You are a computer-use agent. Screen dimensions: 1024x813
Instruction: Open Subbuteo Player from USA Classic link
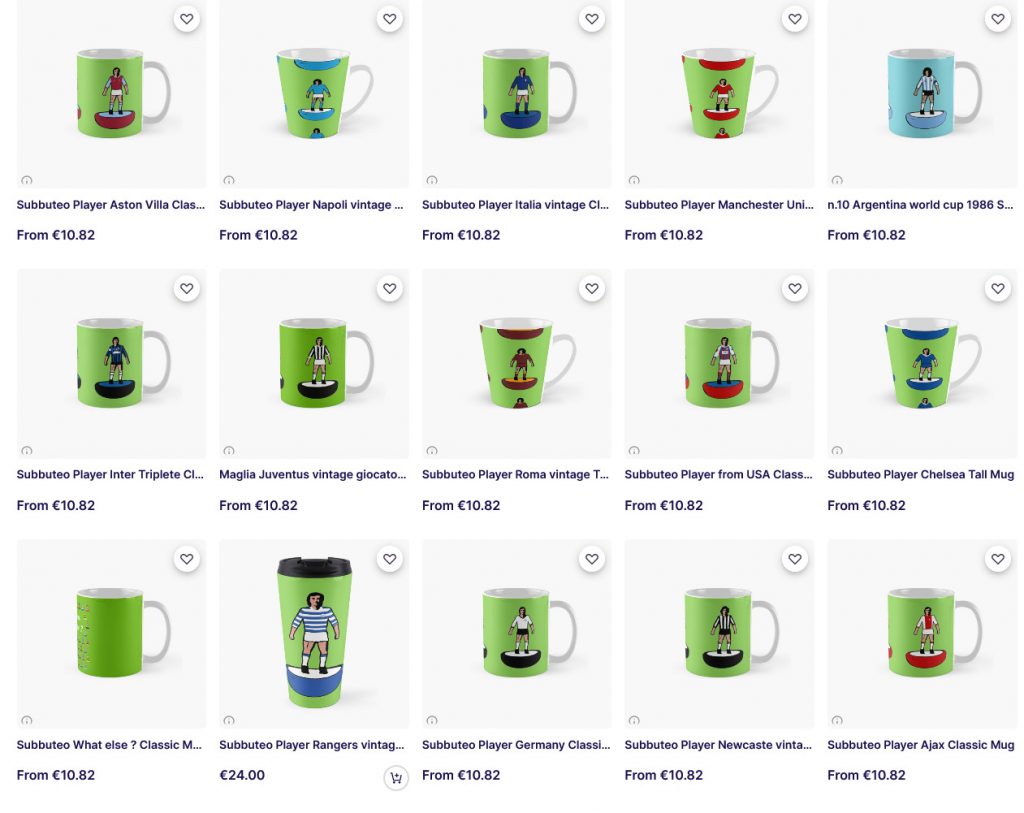(x=718, y=475)
